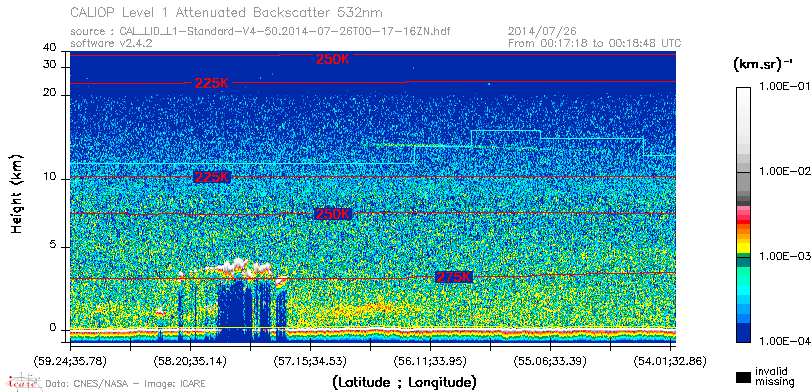Click the "Height (km)" axis title

pos(18,193)
